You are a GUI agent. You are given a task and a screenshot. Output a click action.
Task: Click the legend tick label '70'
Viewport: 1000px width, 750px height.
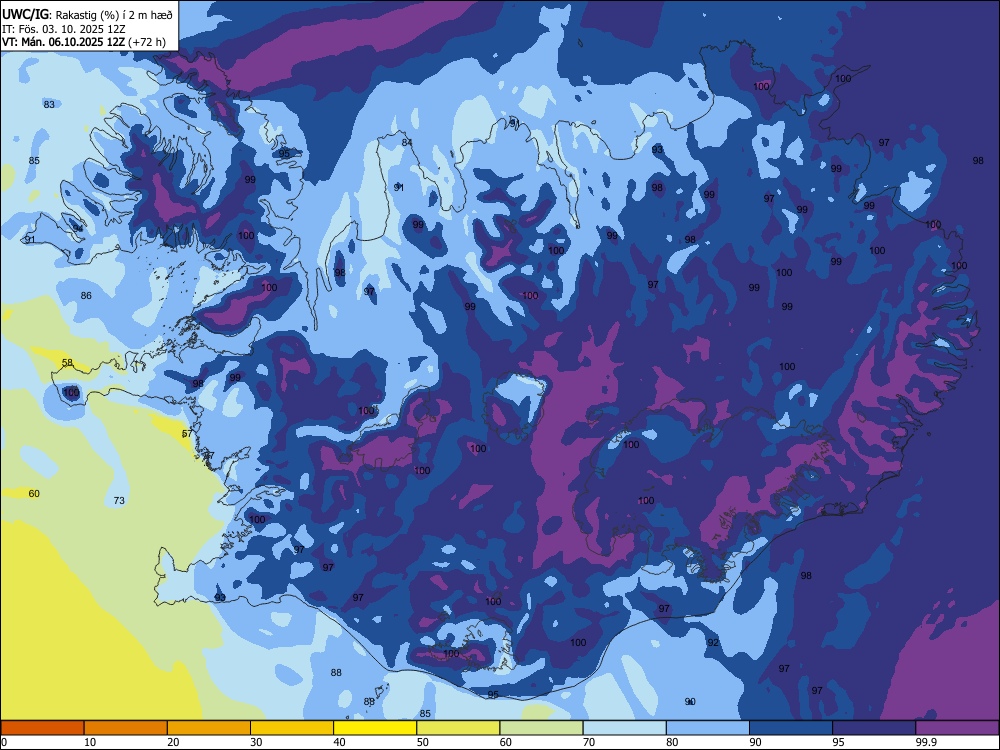tap(589, 742)
